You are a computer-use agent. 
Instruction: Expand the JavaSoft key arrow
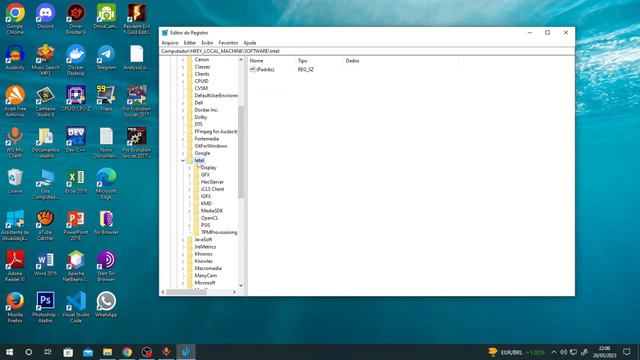point(183,240)
